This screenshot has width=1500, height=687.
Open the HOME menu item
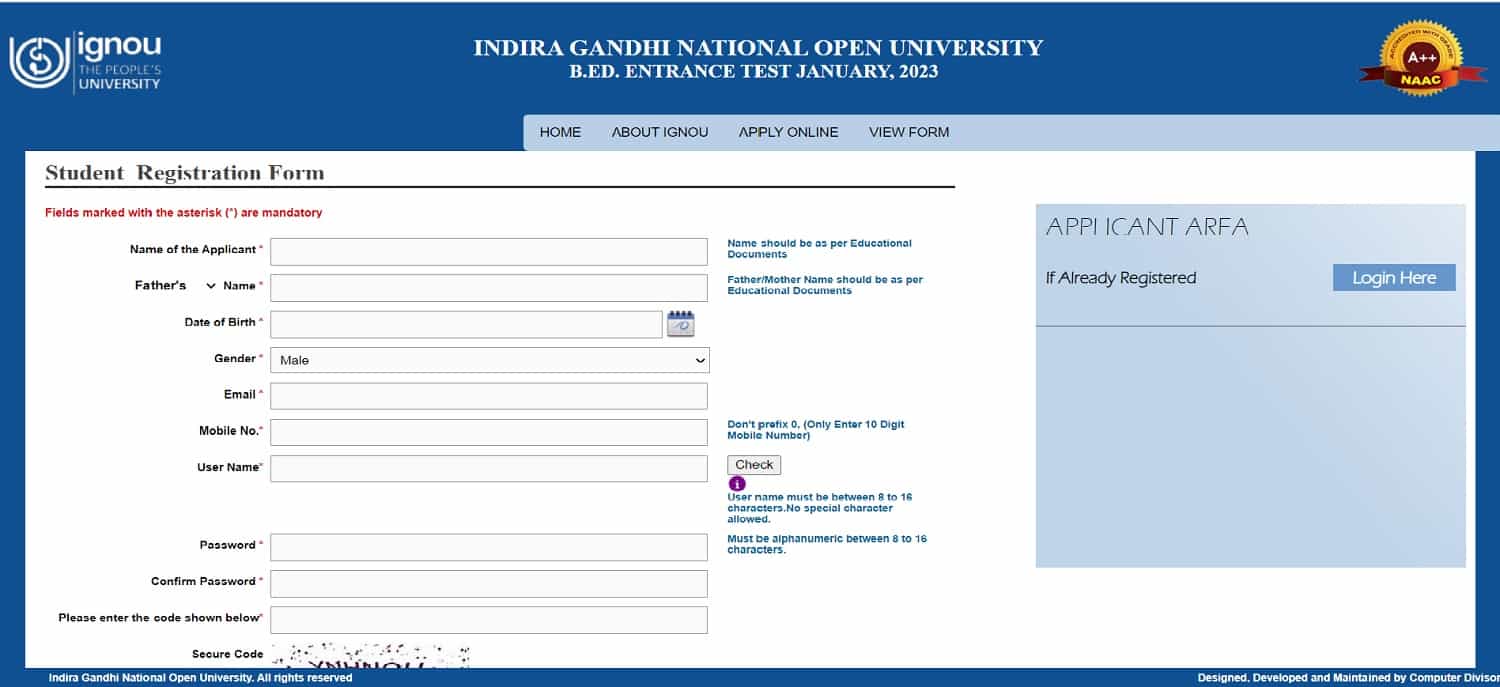[560, 131]
